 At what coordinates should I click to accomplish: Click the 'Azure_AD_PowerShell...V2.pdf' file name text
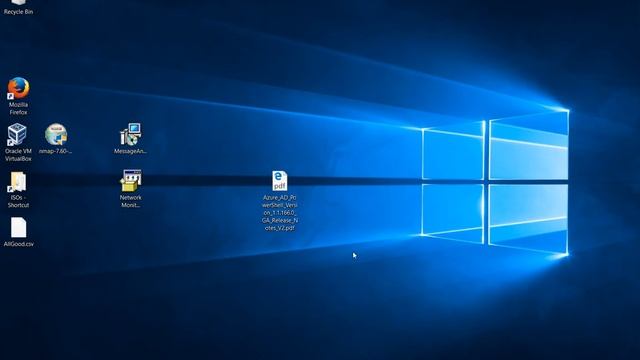(280, 213)
